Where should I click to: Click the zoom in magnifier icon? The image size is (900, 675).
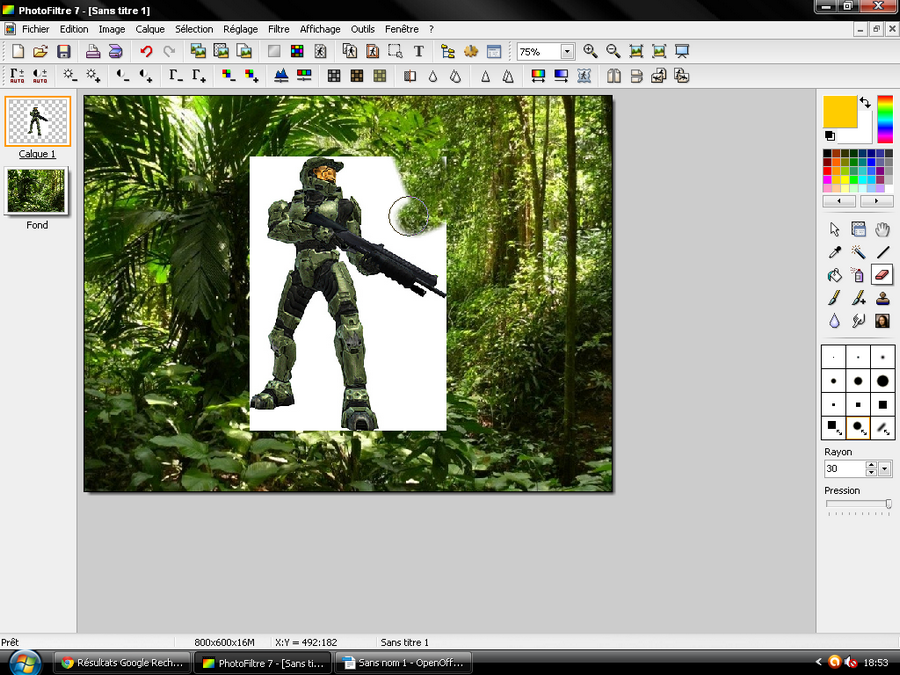click(x=590, y=52)
